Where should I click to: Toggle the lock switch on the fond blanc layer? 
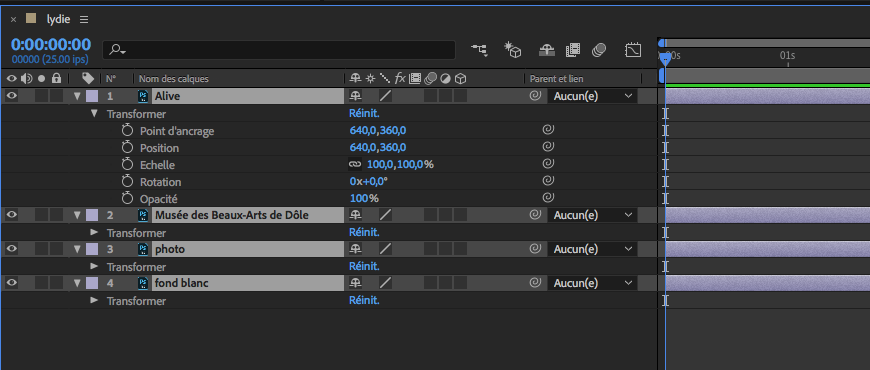pyautogui.click(x=57, y=283)
